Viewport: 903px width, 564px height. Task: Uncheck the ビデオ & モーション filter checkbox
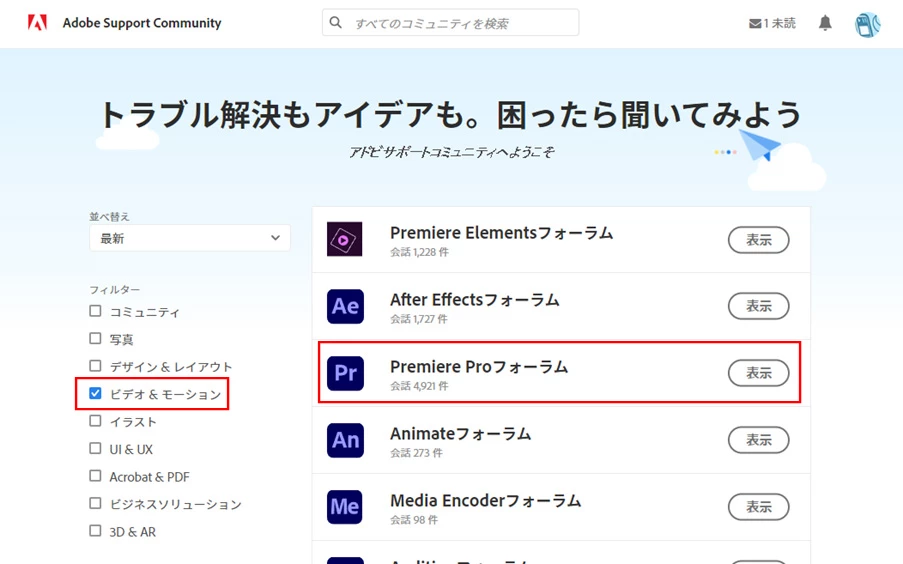96,393
